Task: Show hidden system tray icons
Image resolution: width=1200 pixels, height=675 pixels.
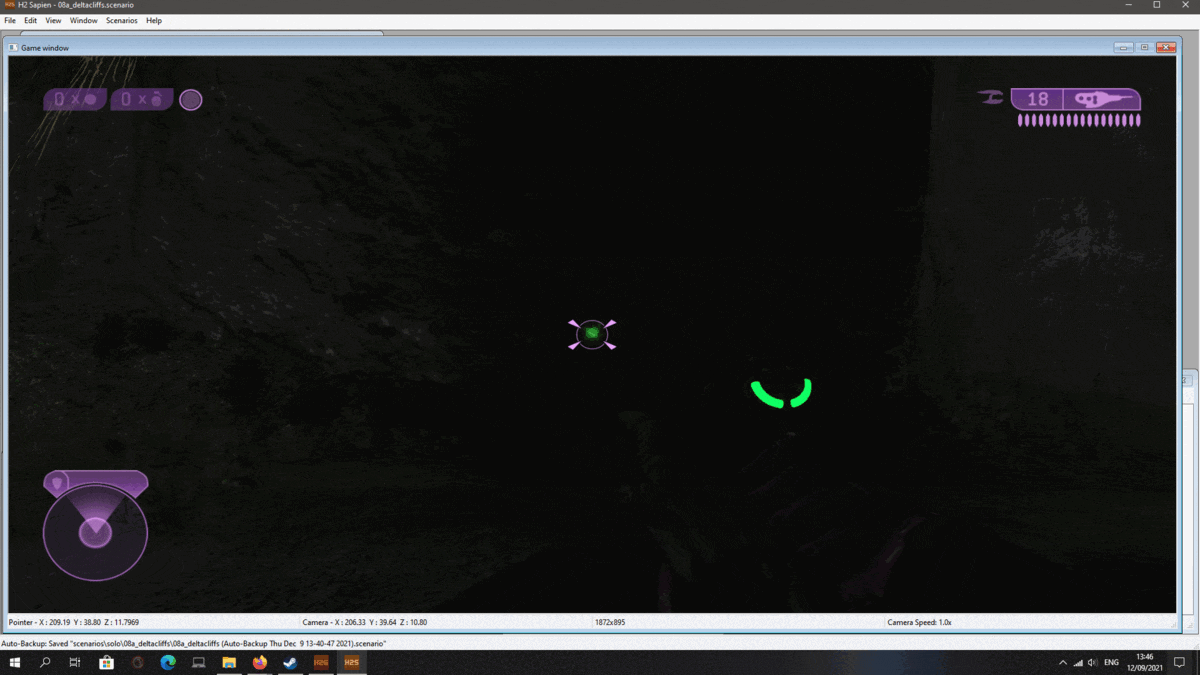Action: tap(1062, 662)
